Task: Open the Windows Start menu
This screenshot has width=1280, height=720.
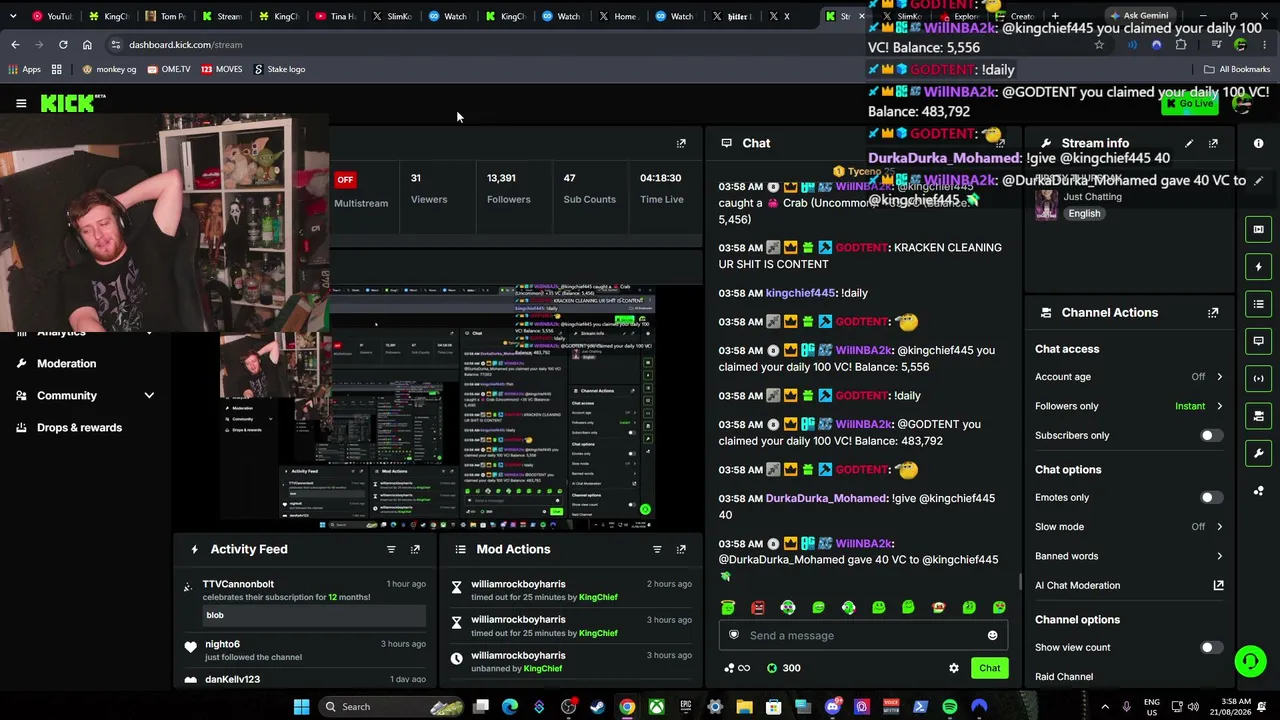Action: (x=301, y=707)
